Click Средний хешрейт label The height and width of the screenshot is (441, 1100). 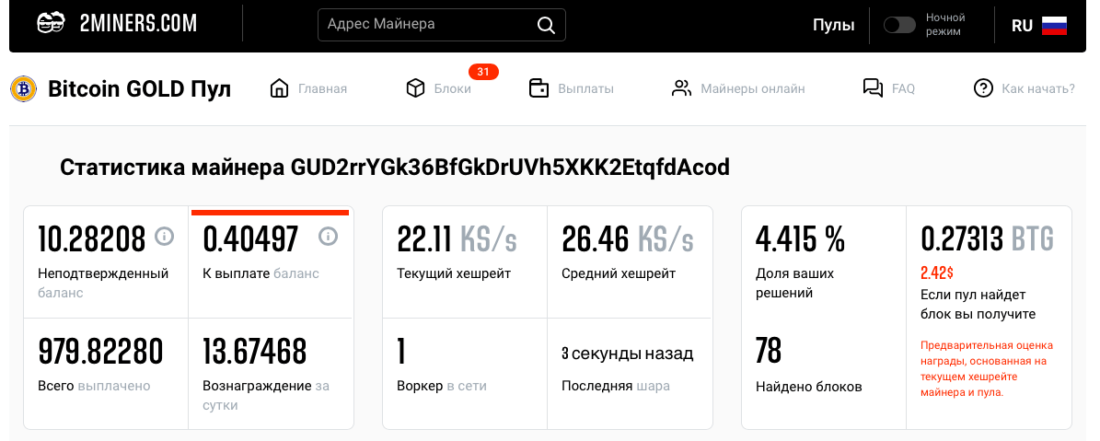(x=619, y=273)
